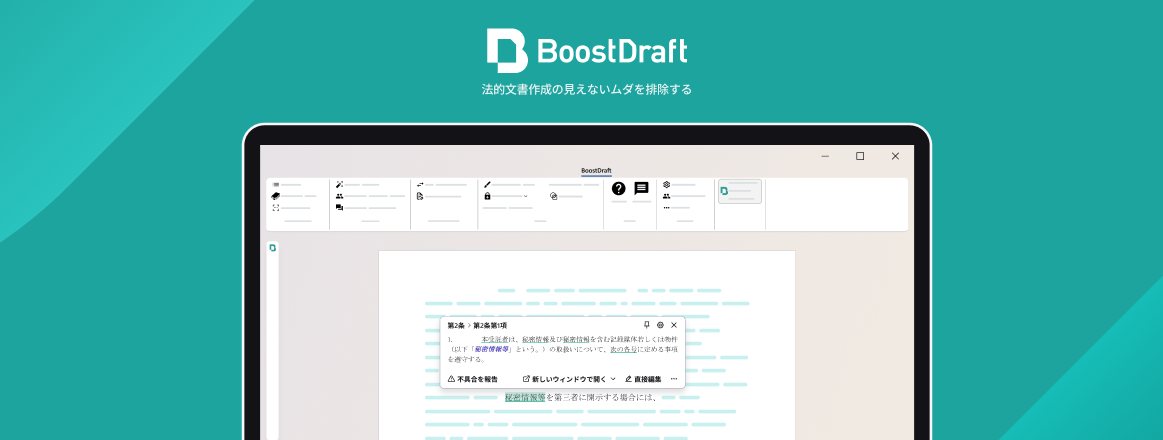Expand the chevron next to 新しいウィンドウで開く

(x=613, y=378)
